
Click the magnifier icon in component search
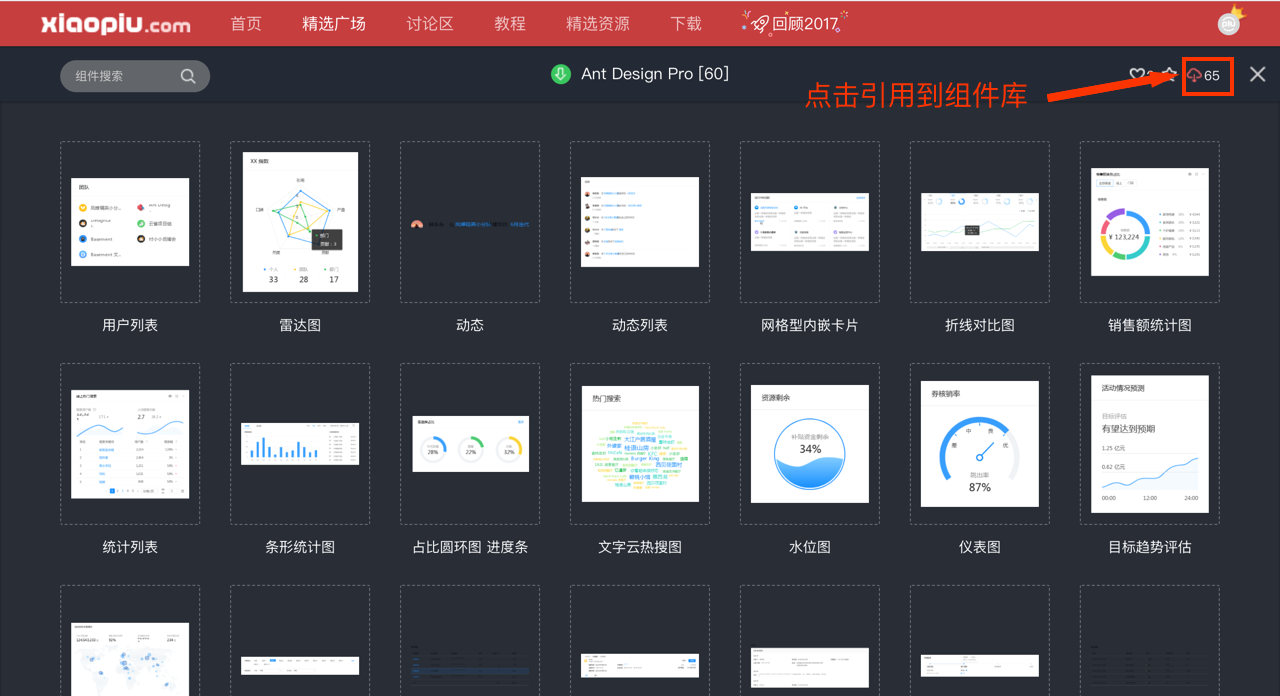[x=188, y=76]
